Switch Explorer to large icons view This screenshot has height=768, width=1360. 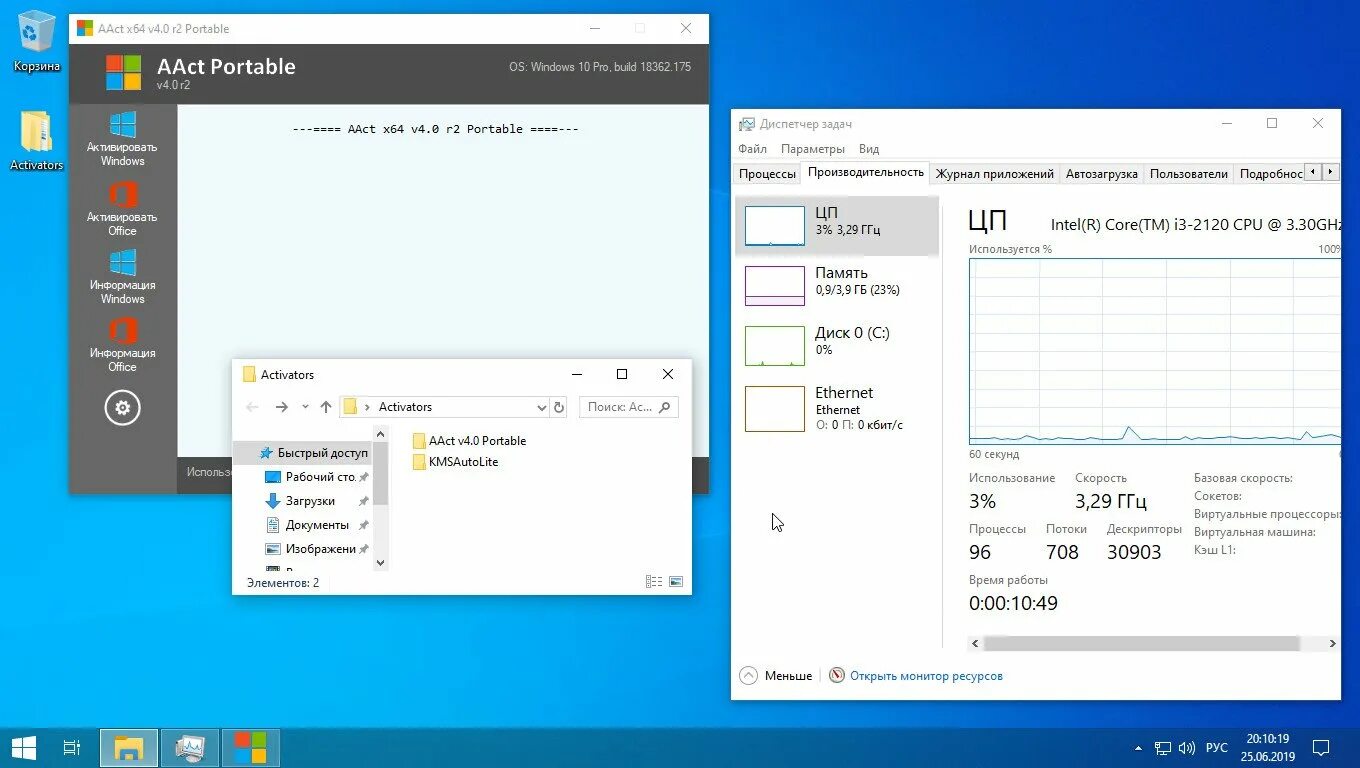tap(676, 581)
